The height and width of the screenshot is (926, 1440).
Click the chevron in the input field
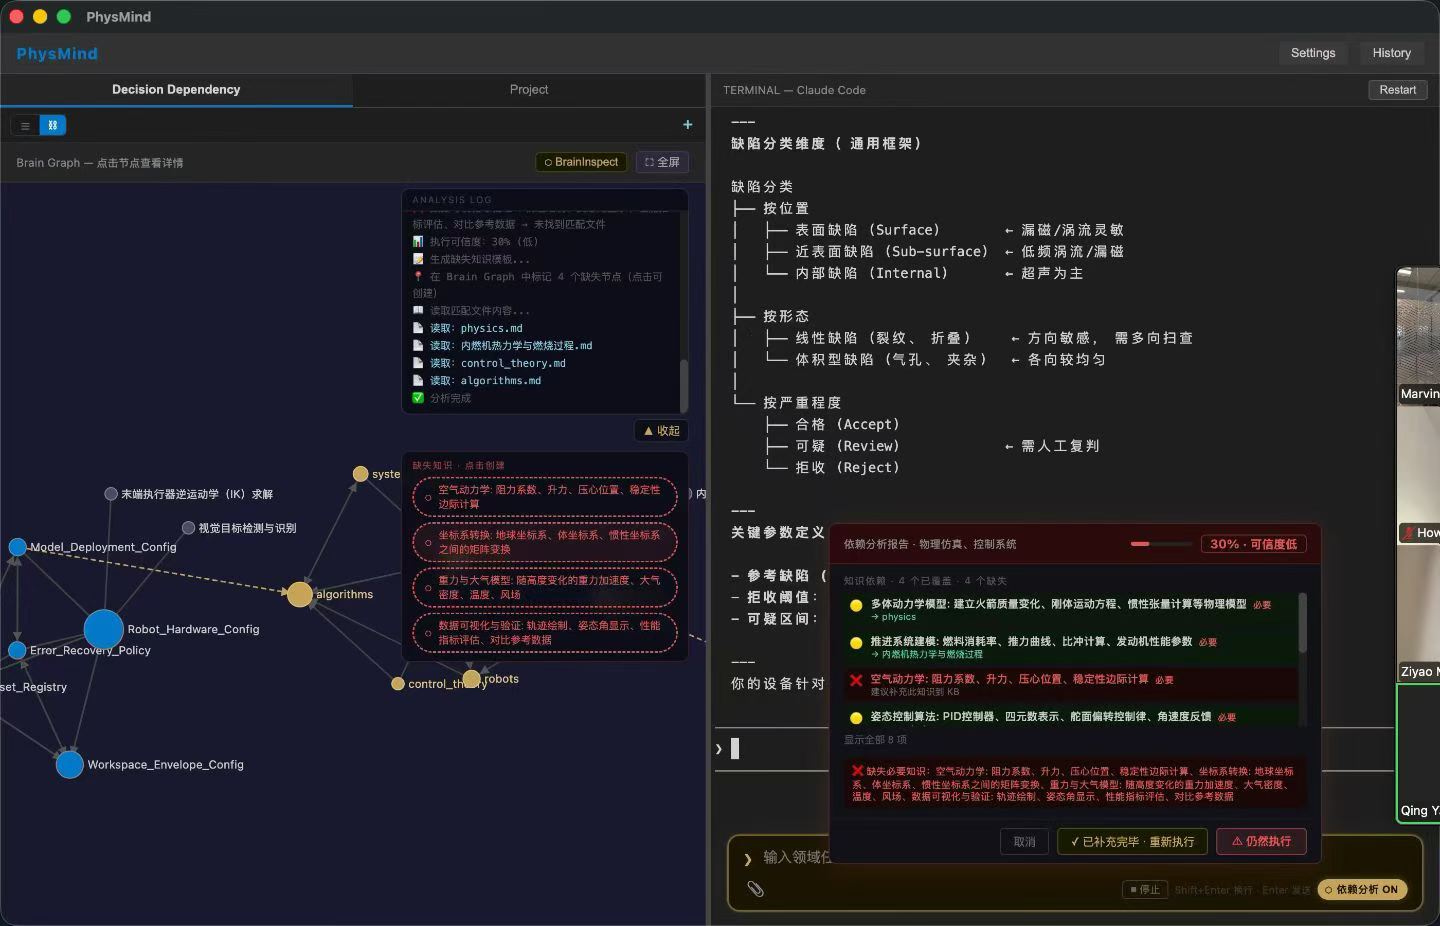pos(748,858)
